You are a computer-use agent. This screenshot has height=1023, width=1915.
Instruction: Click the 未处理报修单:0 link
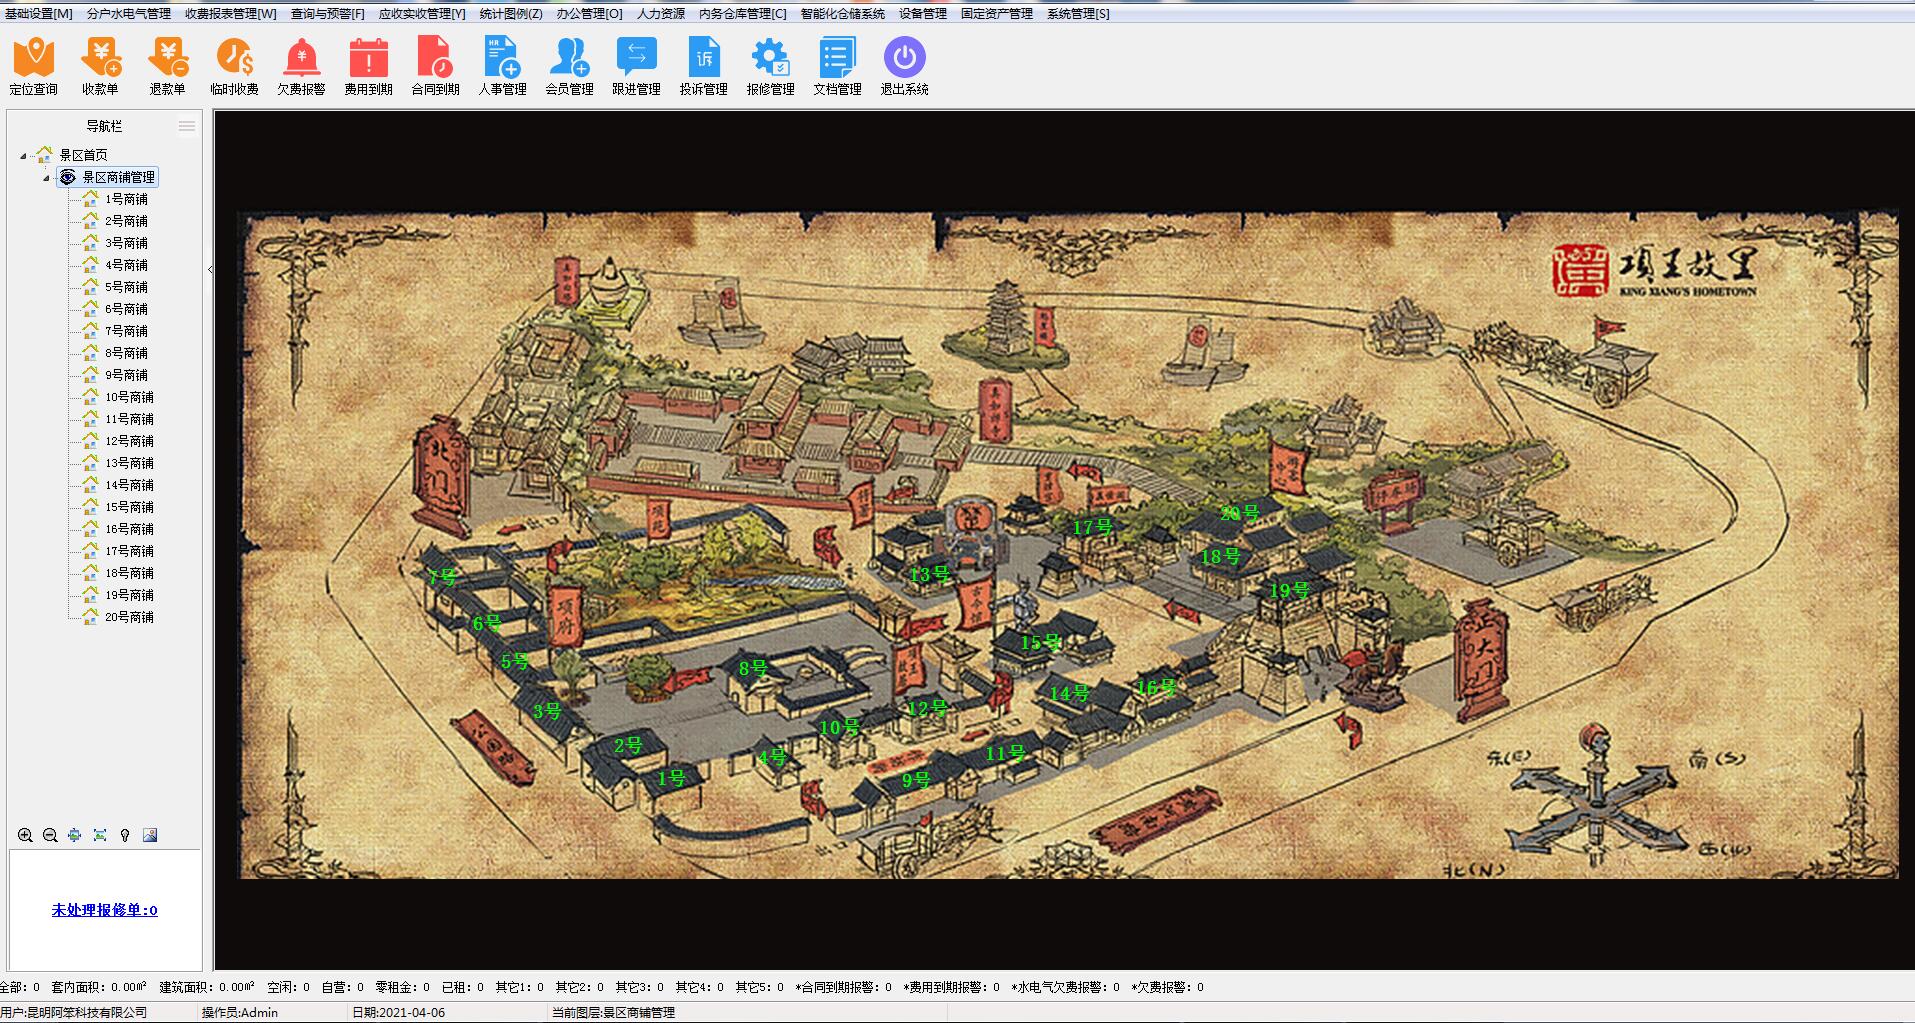click(x=105, y=910)
